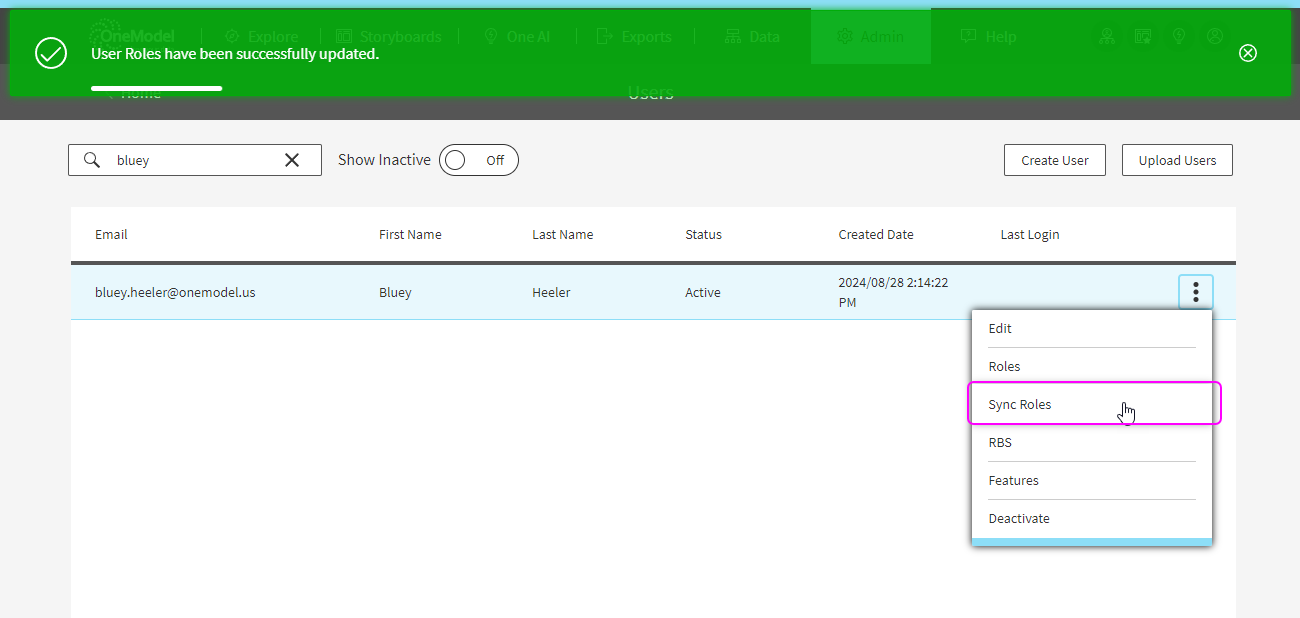Click into the user search field
The width and height of the screenshot is (1300, 618).
pyautogui.click(x=195, y=160)
